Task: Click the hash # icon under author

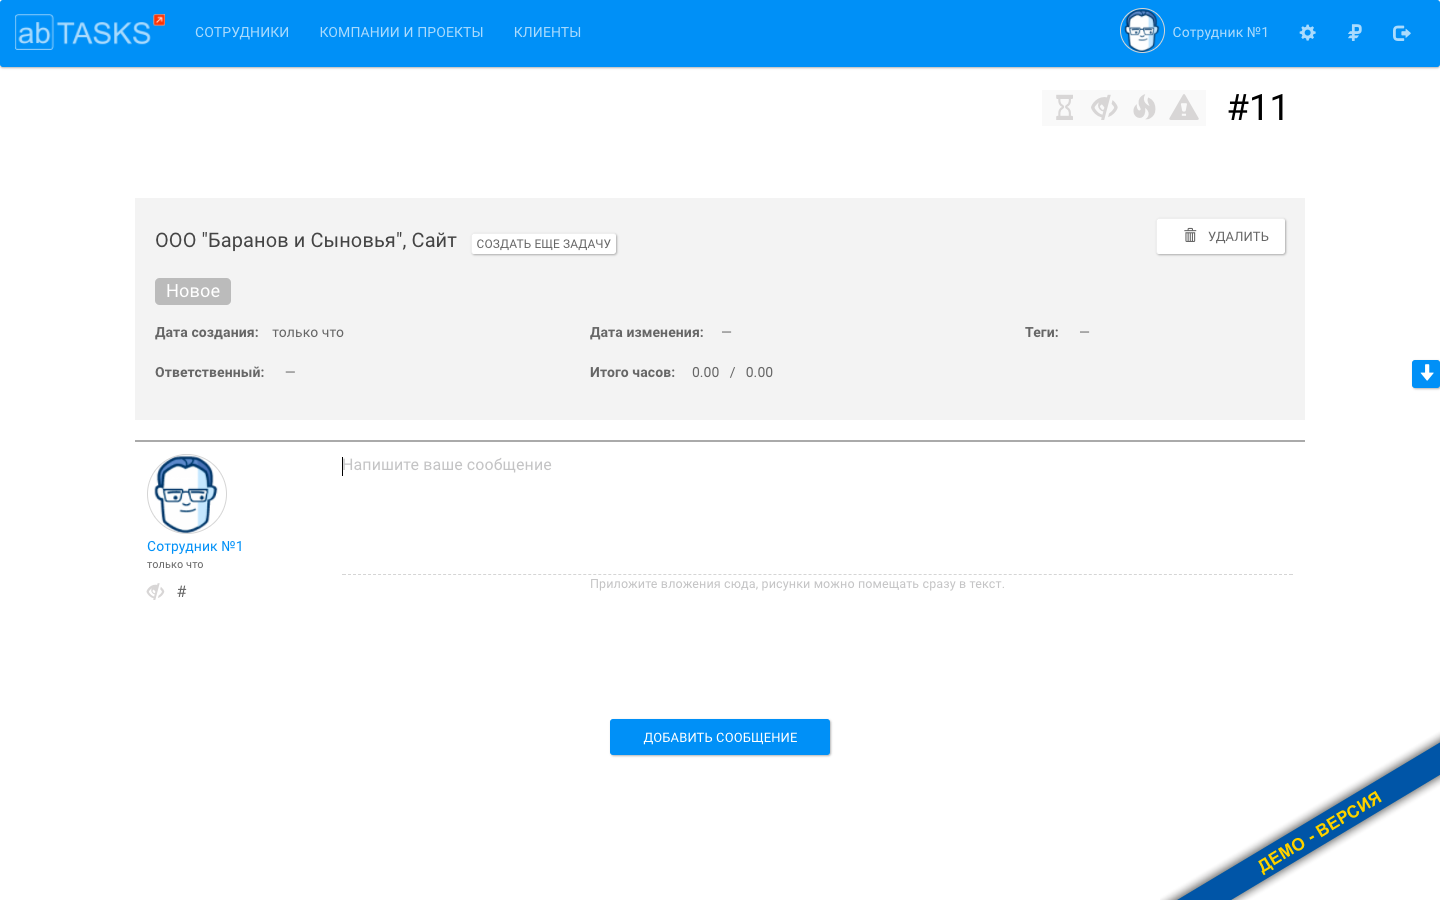Action: click(181, 592)
